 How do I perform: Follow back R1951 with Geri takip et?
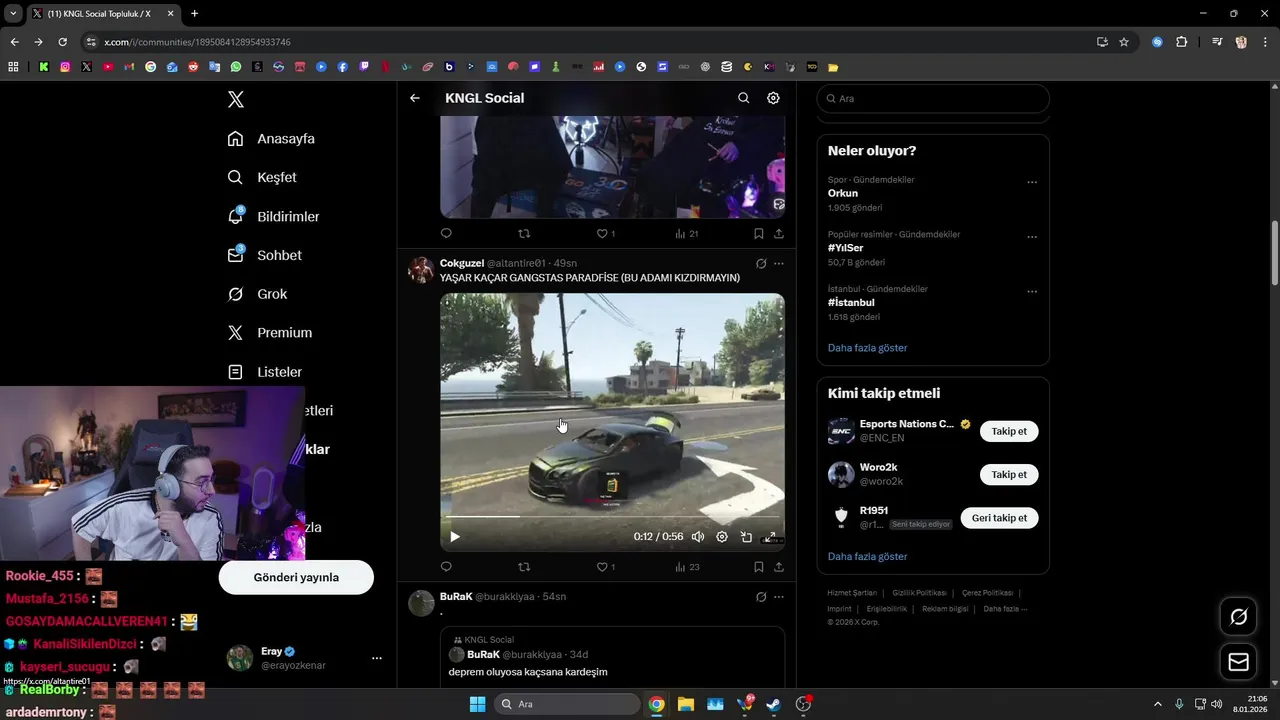[x=999, y=518]
